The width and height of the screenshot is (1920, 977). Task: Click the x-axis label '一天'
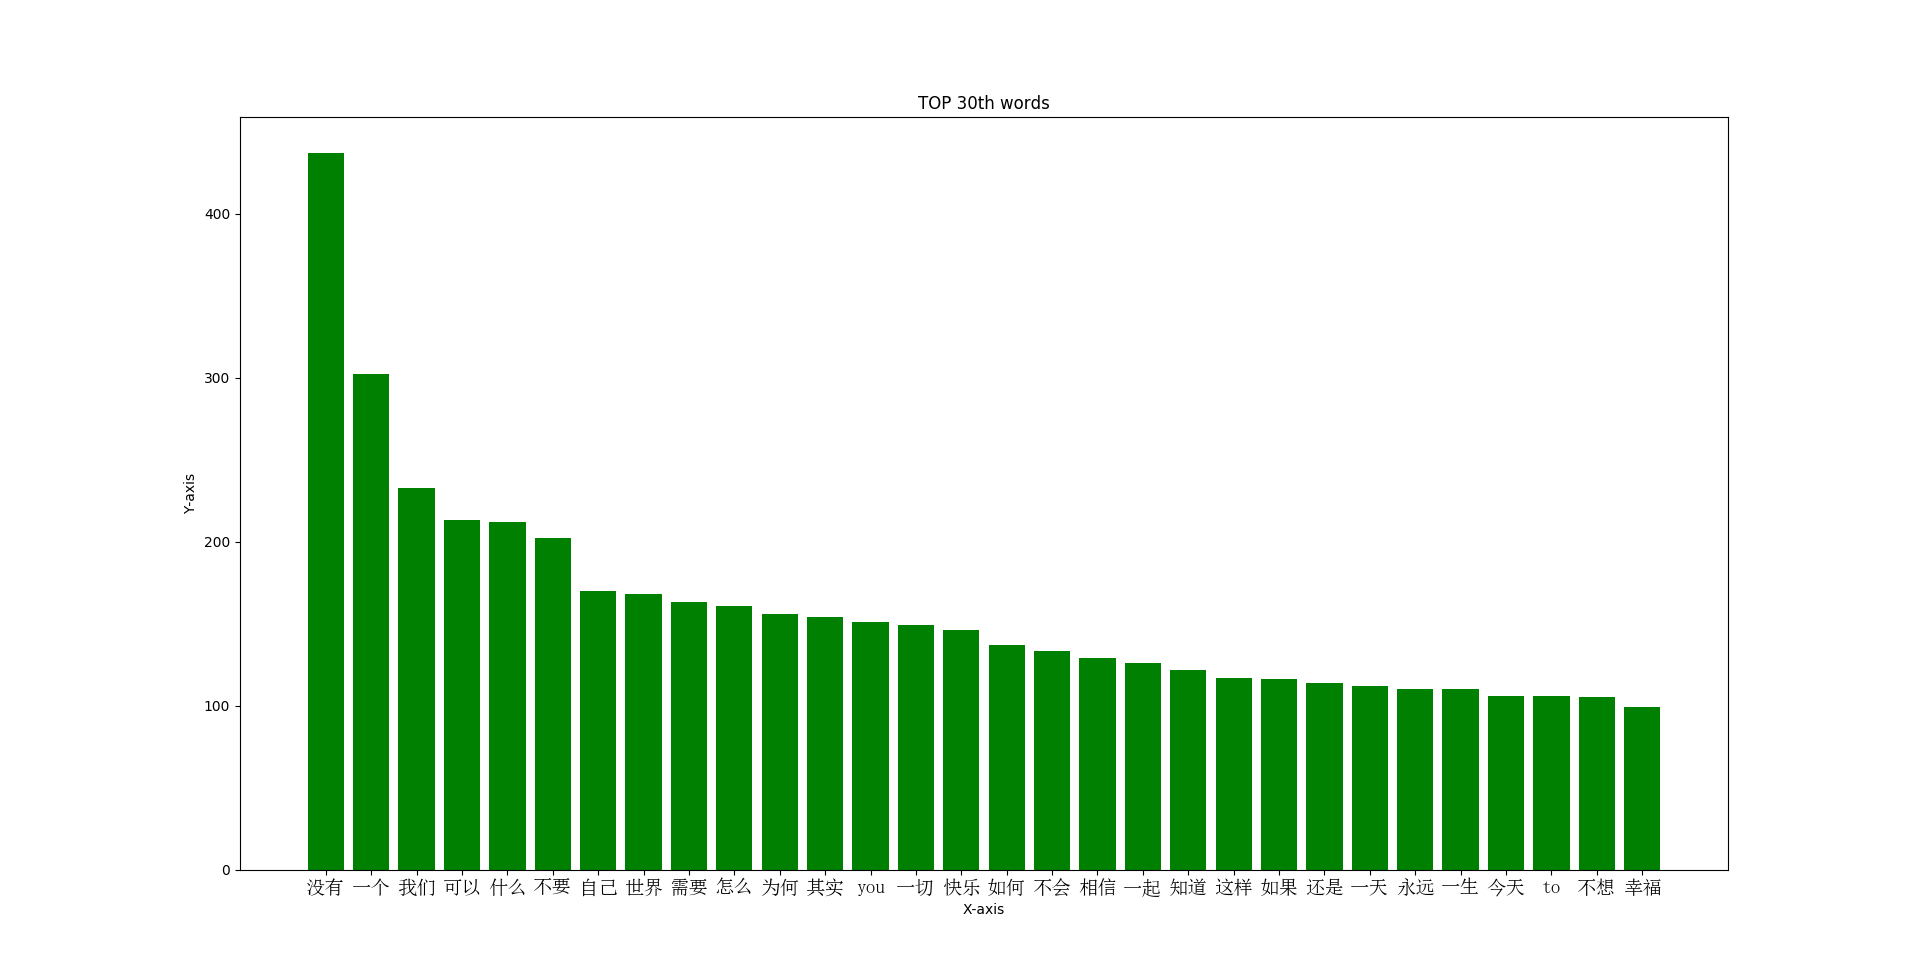click(x=1369, y=887)
